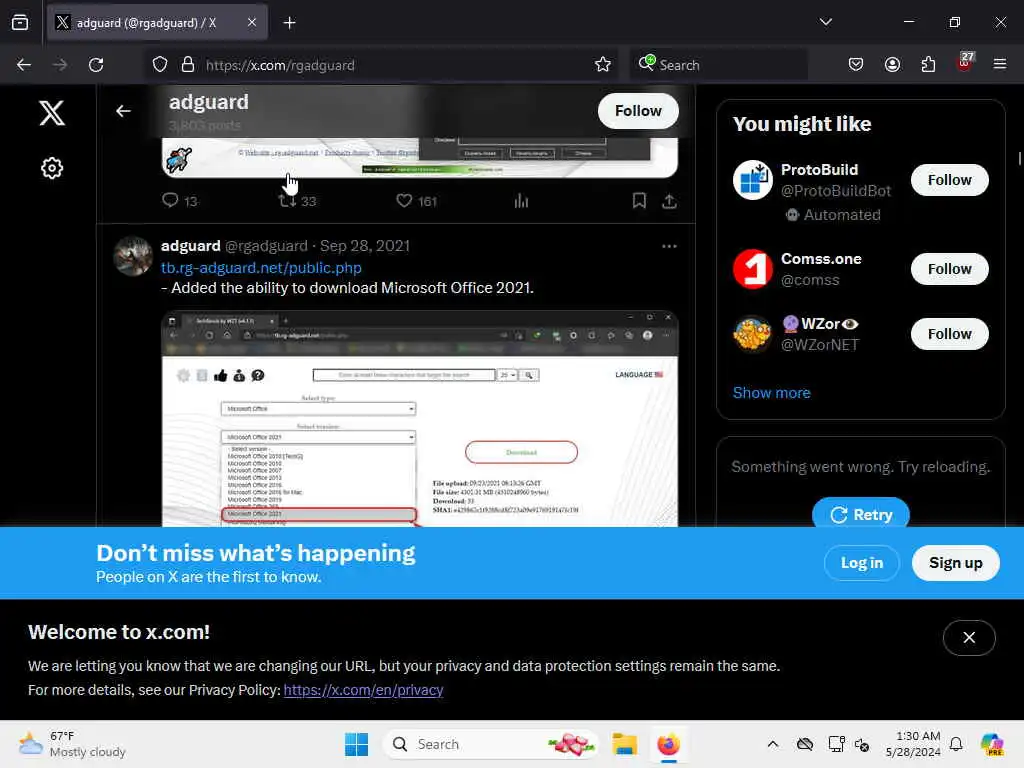Click the Sign up button
This screenshot has width=1024, height=768.
pyautogui.click(x=955, y=563)
